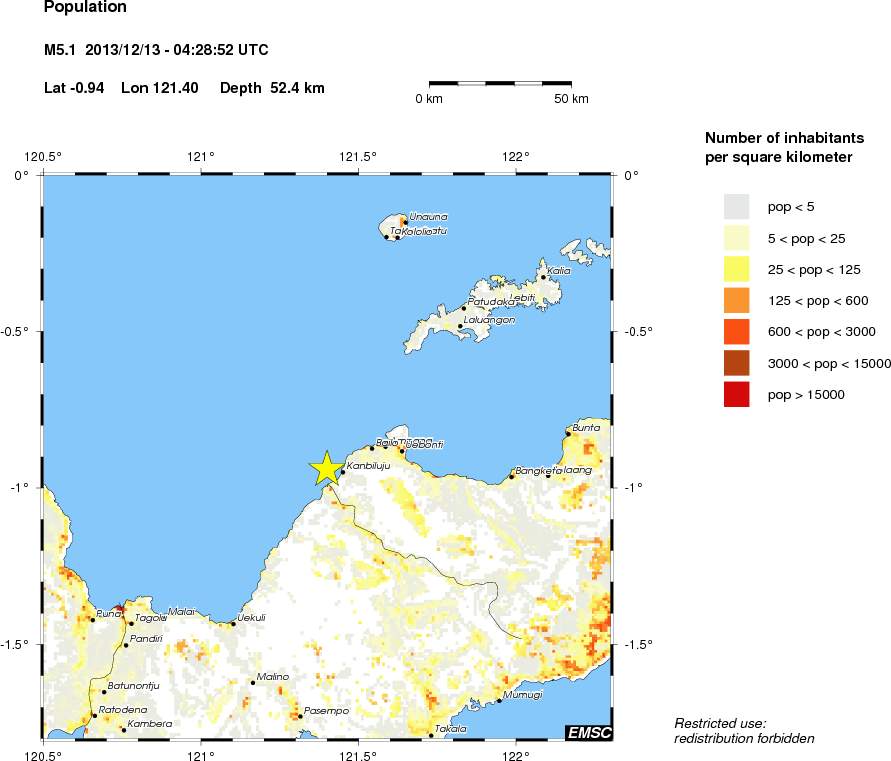
Task: Click the '2013/12/13 - 04:28:52 UTC' timestamp
Action: 177,50
